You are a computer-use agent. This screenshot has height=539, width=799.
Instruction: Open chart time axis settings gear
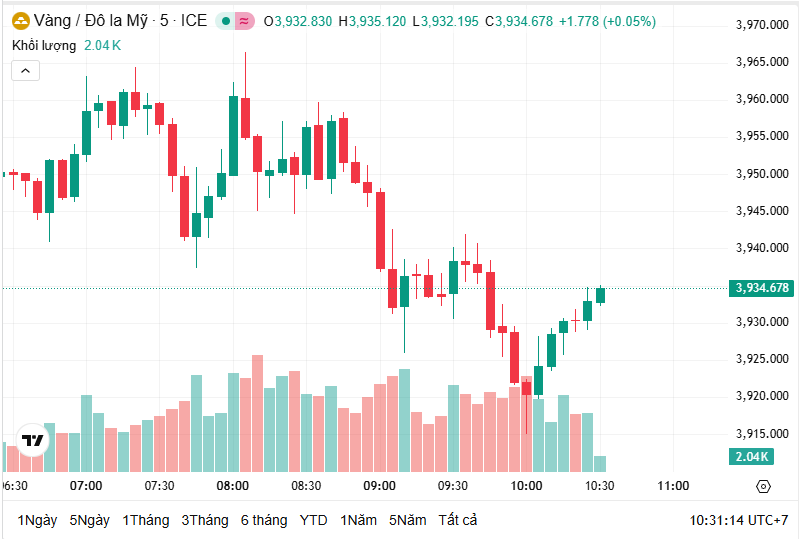[763, 486]
